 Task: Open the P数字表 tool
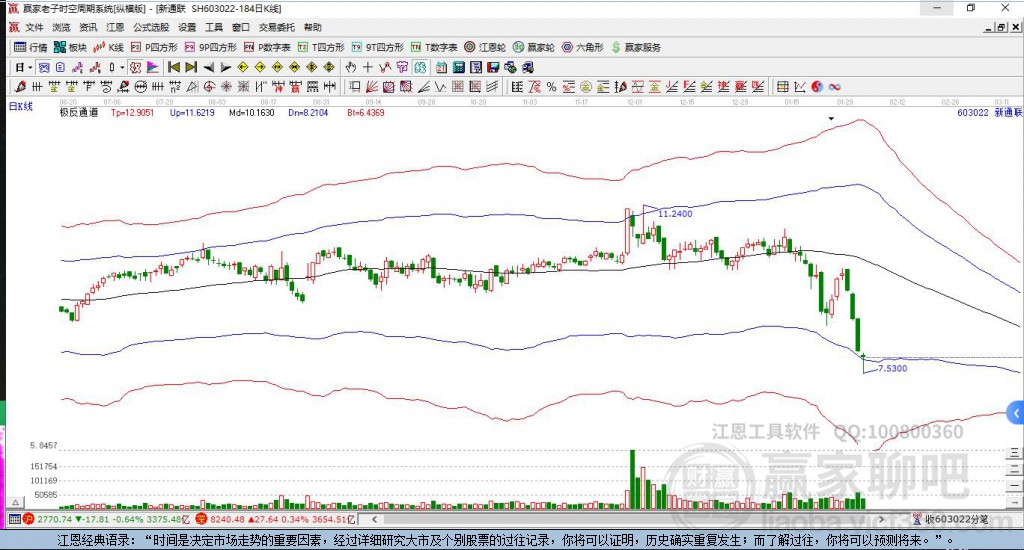point(266,47)
